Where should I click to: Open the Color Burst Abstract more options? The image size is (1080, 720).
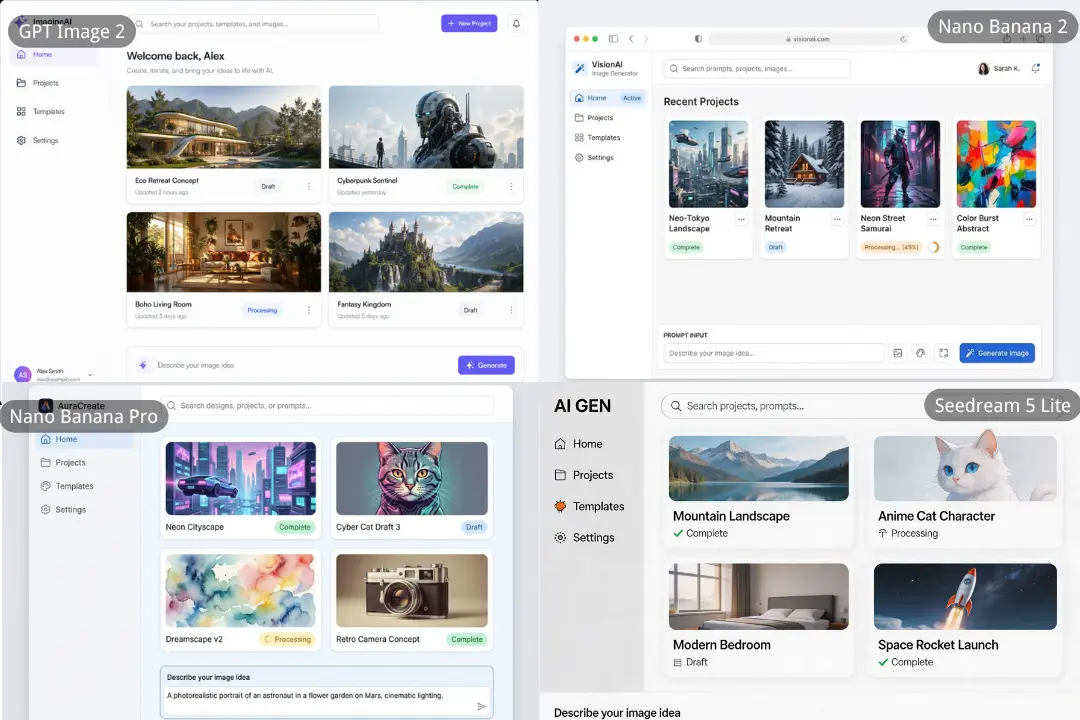coord(1029,220)
